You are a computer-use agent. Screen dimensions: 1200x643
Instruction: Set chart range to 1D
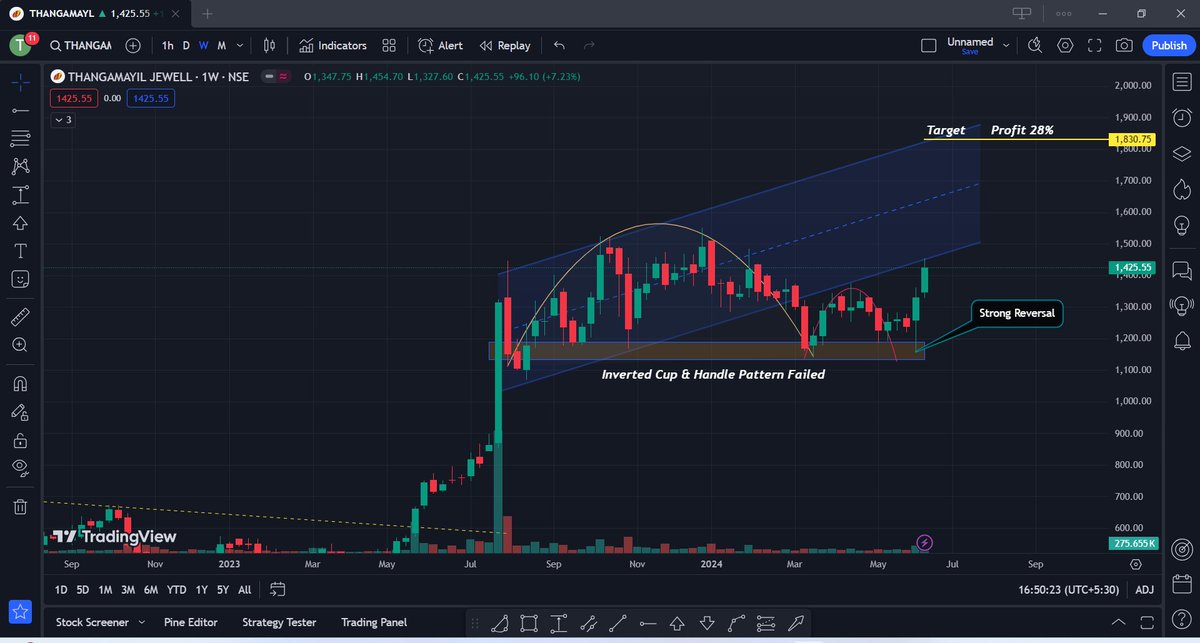pyautogui.click(x=61, y=590)
